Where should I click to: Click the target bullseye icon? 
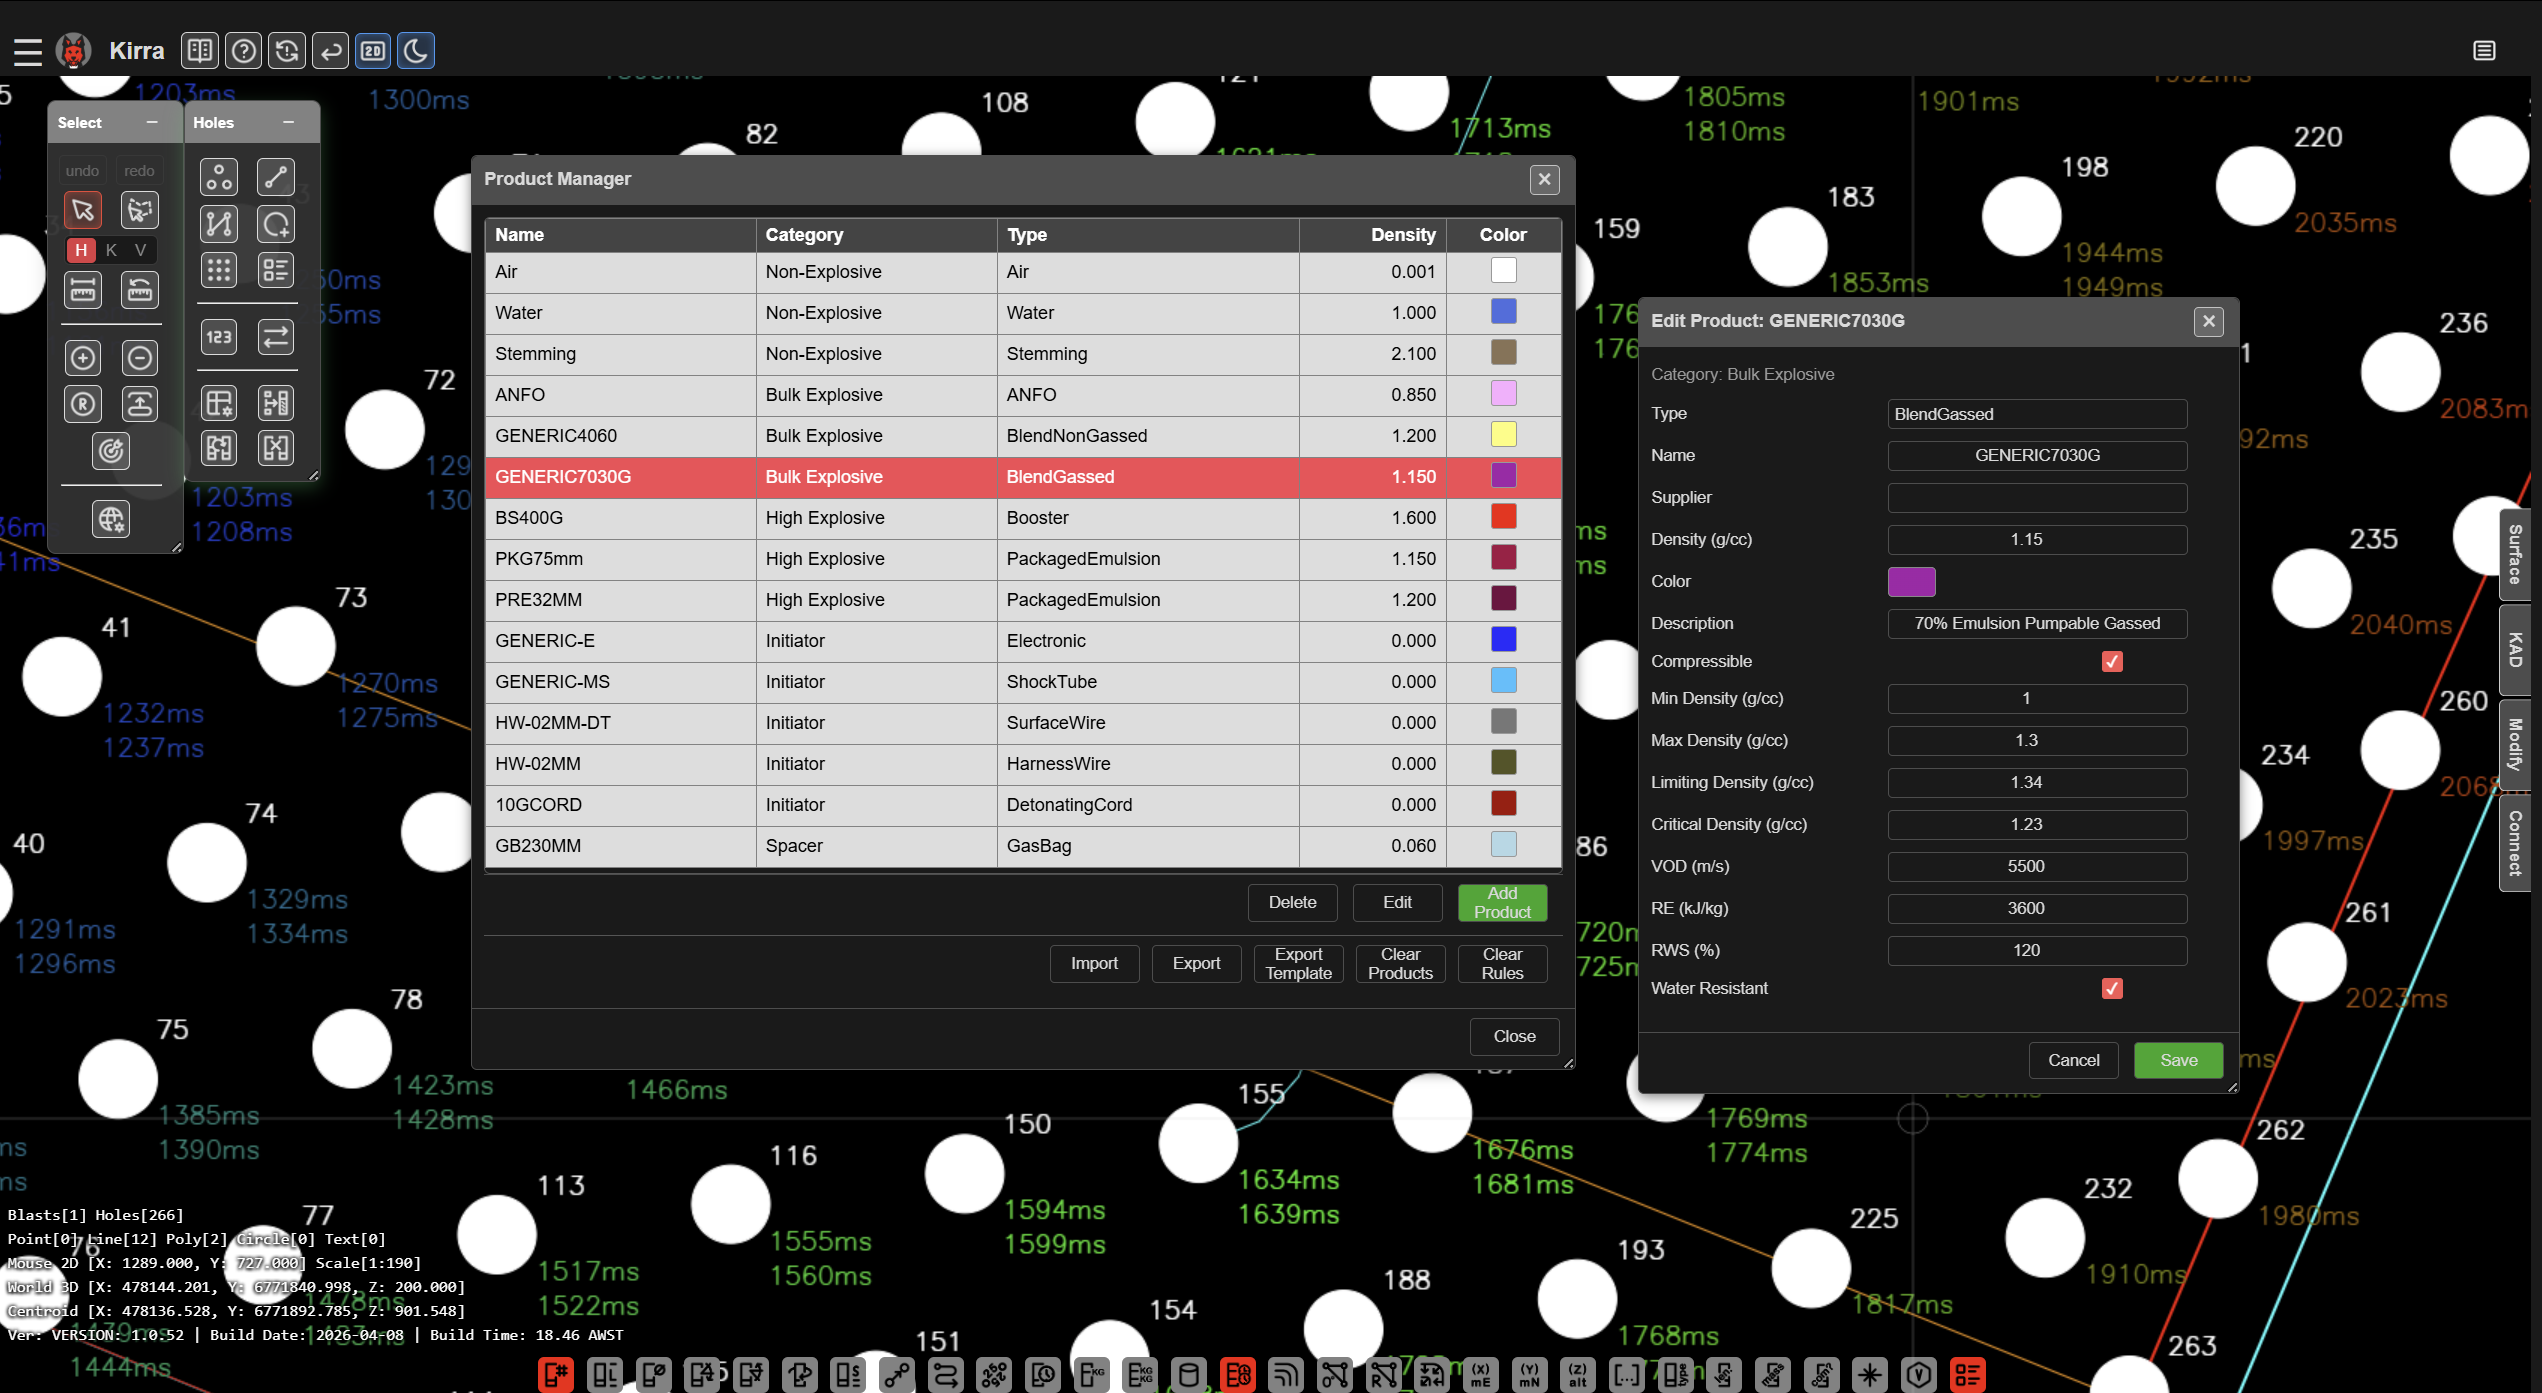(111, 451)
